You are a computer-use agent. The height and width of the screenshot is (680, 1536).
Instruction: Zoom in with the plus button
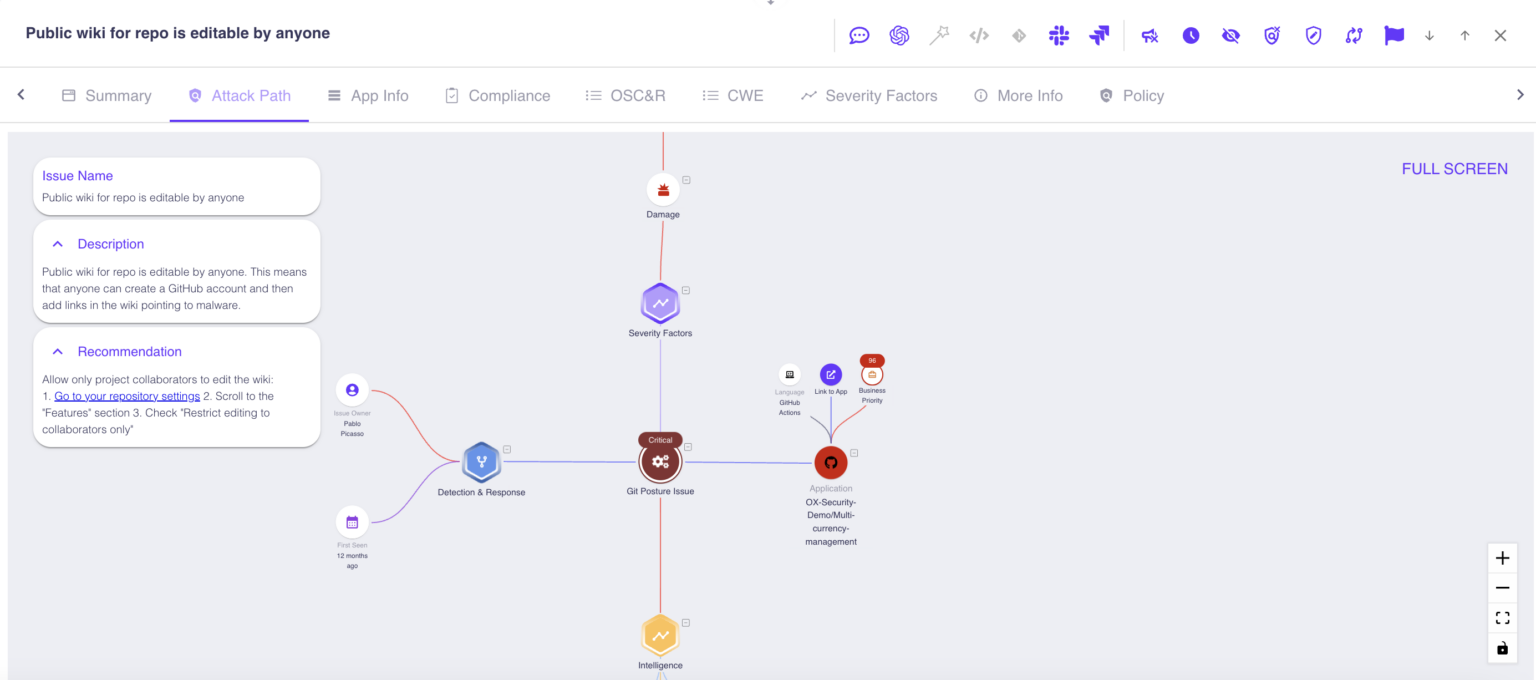coord(1502,558)
